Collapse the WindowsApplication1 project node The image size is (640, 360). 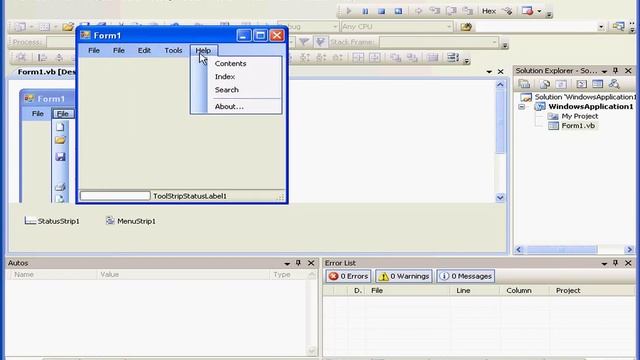coord(522,107)
